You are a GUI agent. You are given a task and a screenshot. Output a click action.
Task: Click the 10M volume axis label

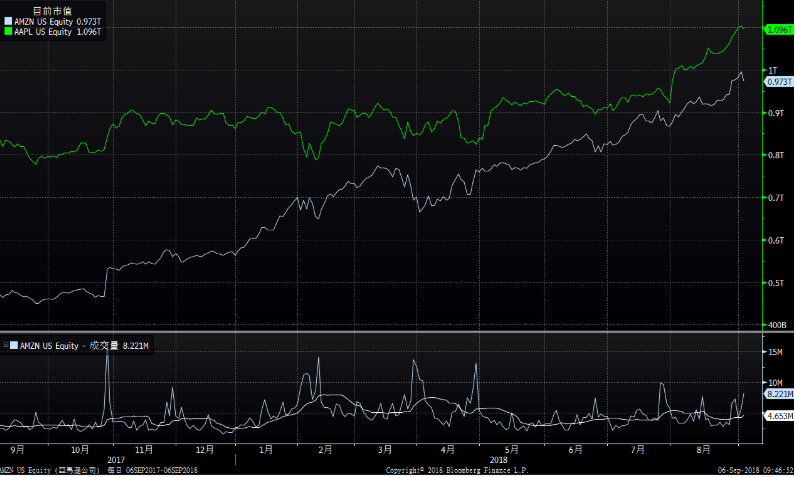click(x=775, y=383)
